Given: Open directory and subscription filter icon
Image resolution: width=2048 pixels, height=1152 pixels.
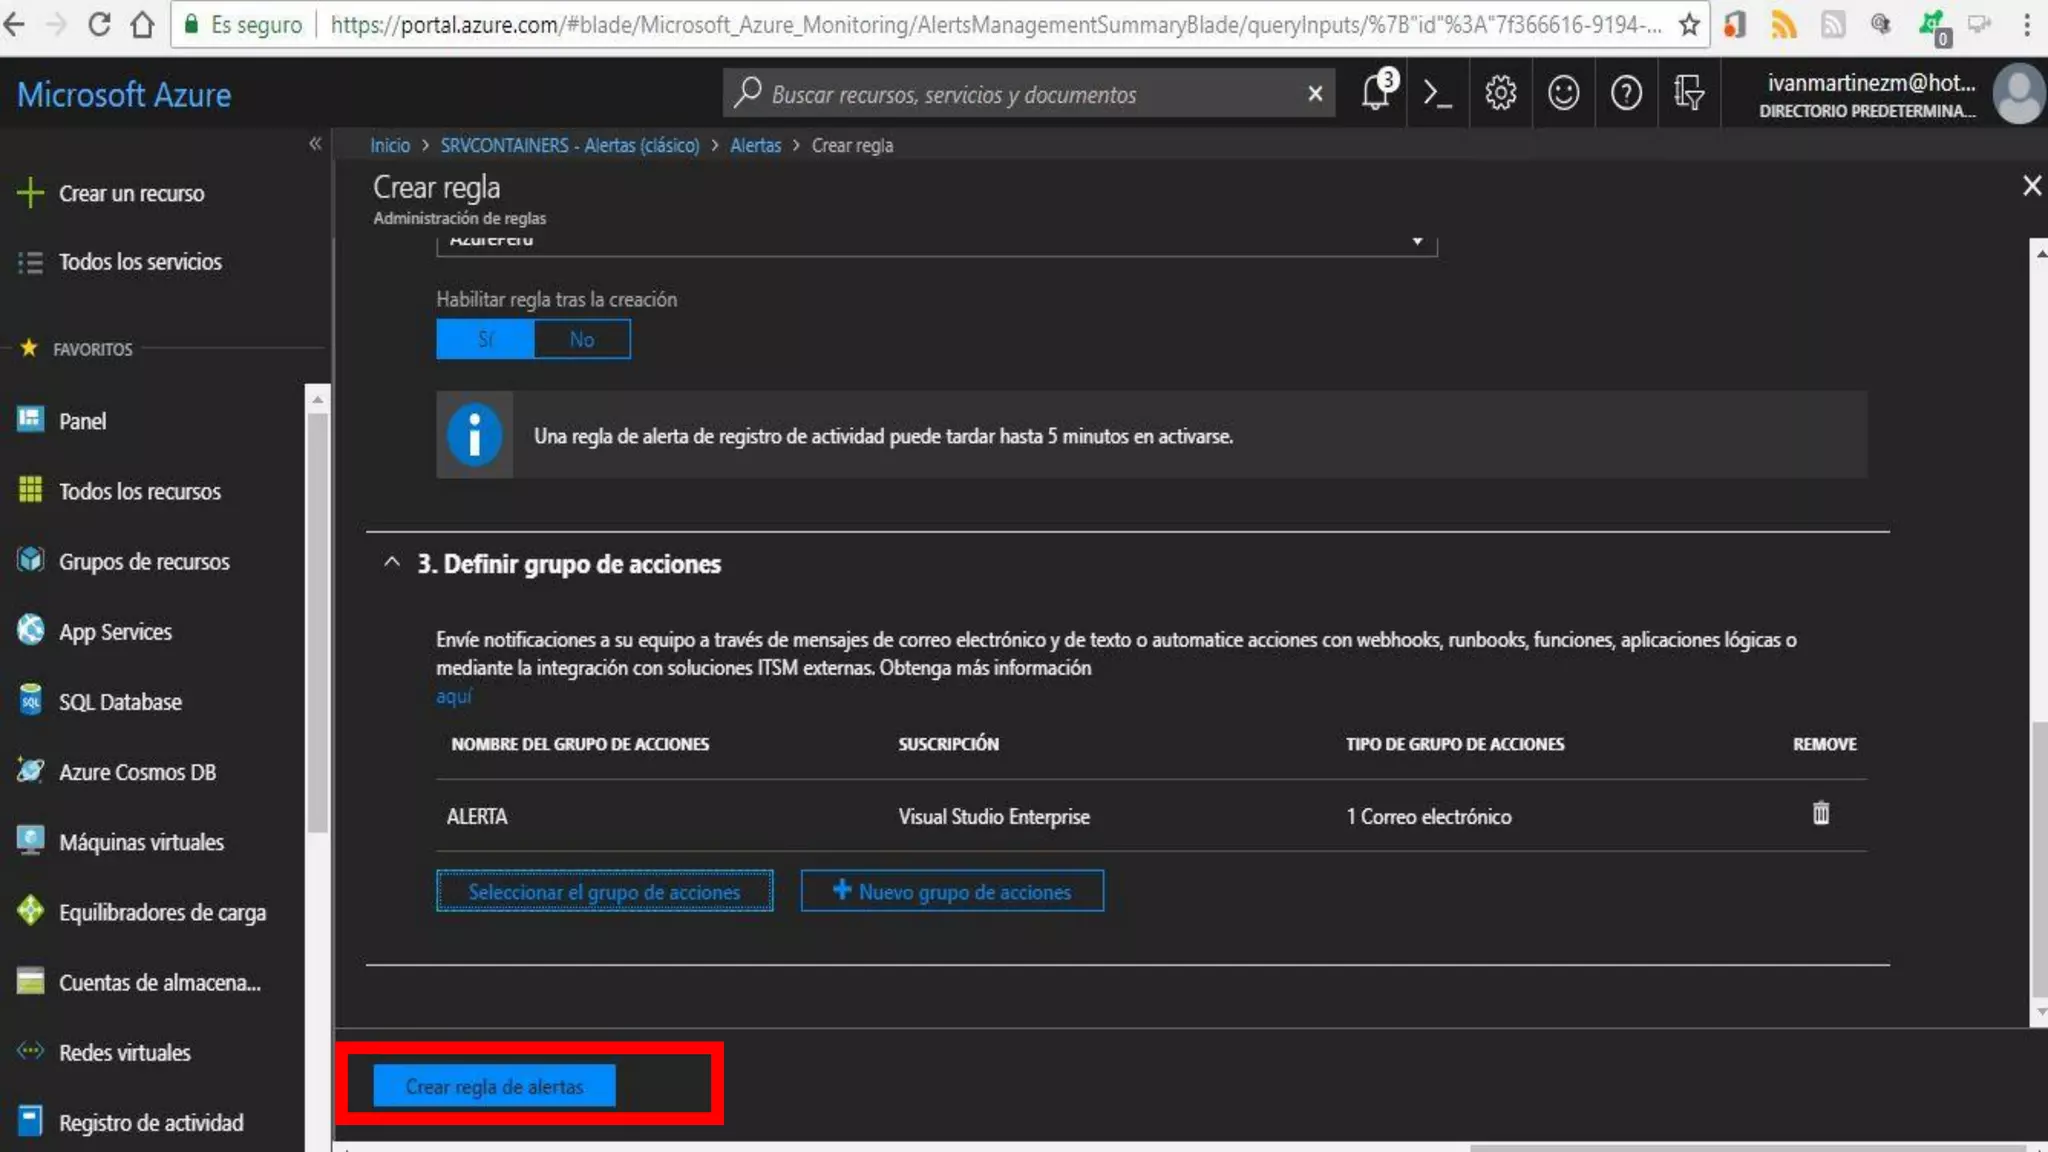Looking at the screenshot, I should (x=1689, y=94).
